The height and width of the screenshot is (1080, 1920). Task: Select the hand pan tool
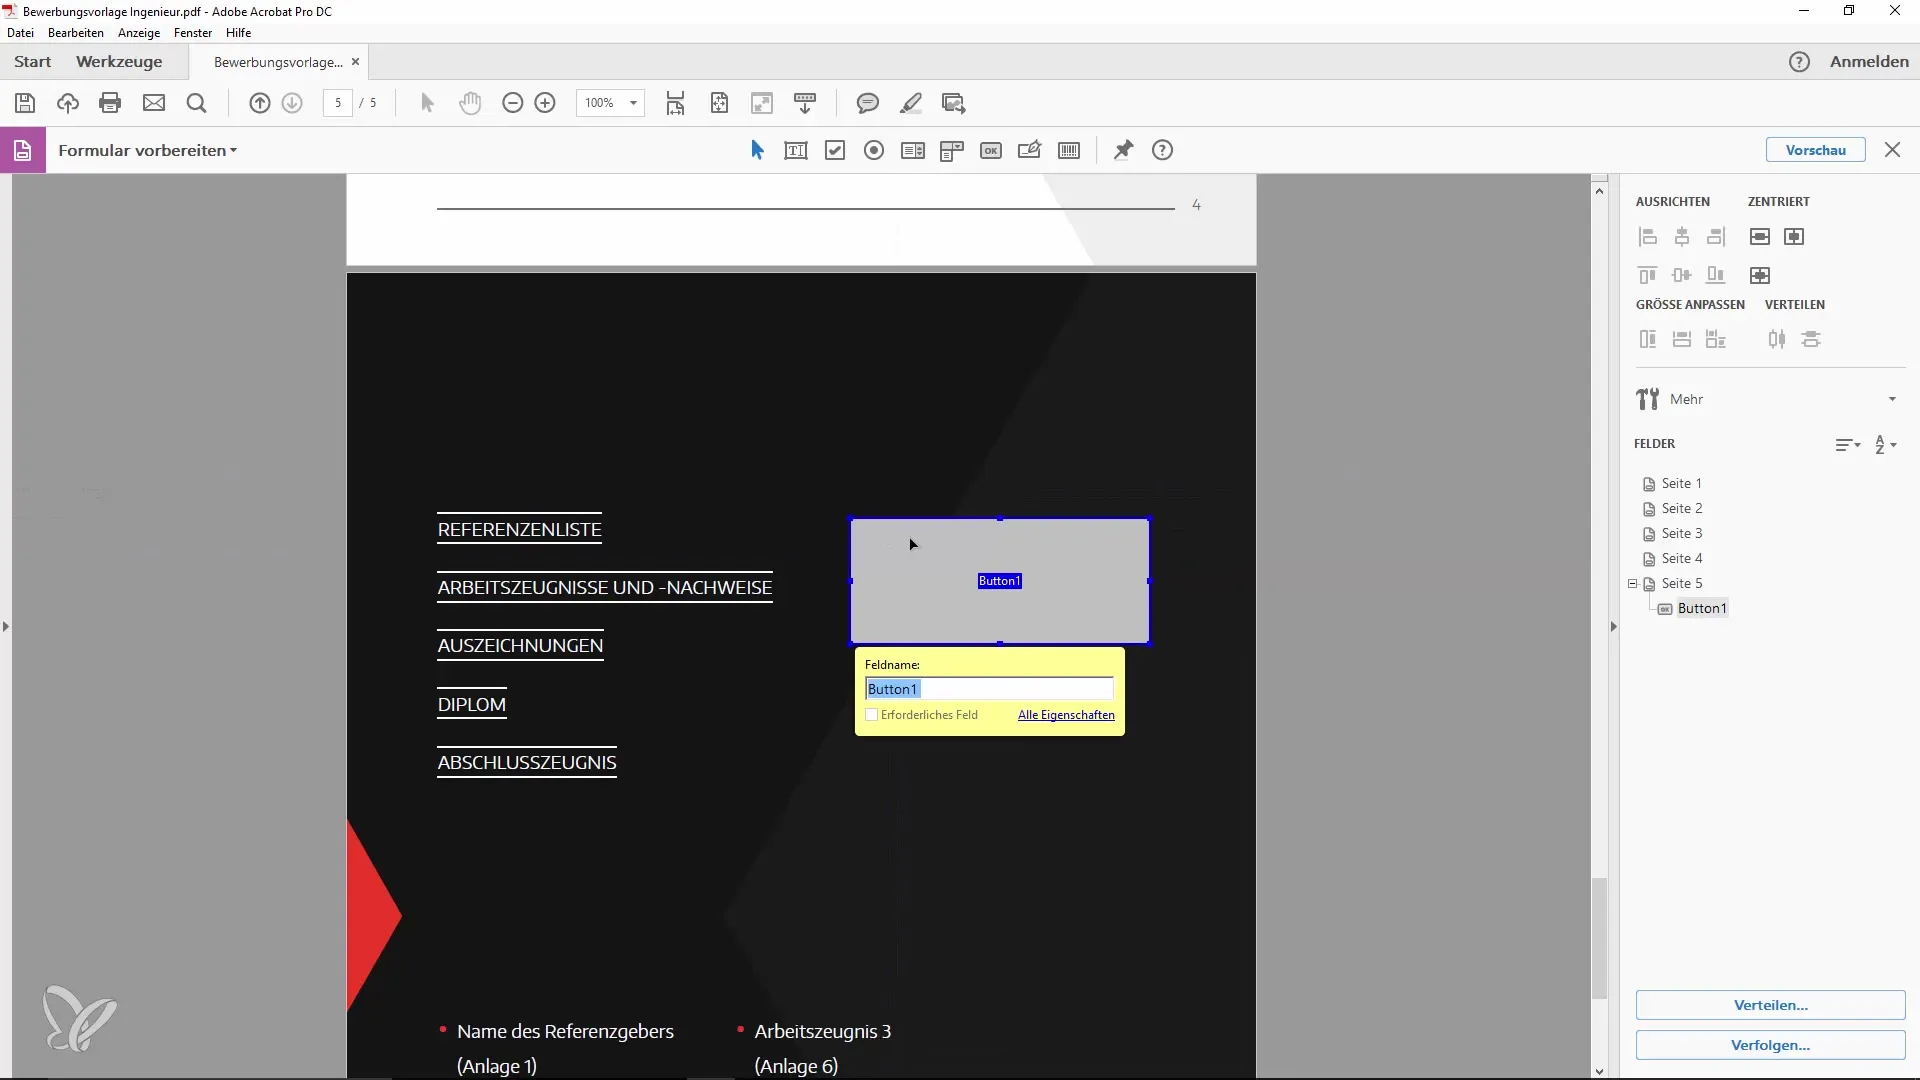point(470,103)
